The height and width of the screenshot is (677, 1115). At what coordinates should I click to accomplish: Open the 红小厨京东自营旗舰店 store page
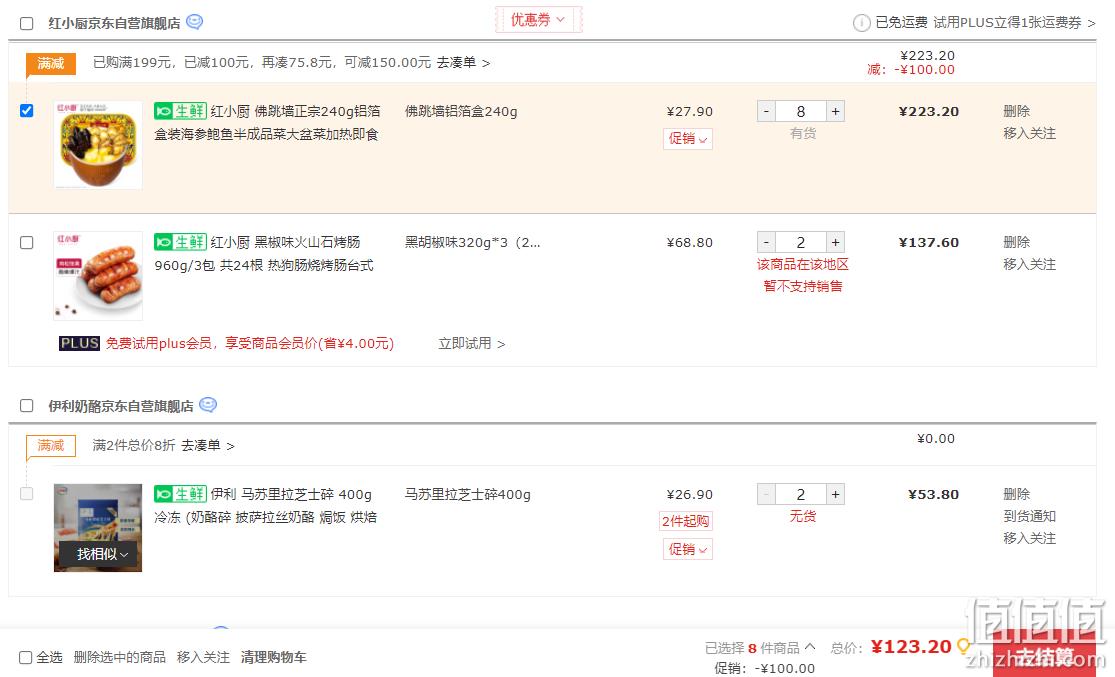click(x=114, y=23)
